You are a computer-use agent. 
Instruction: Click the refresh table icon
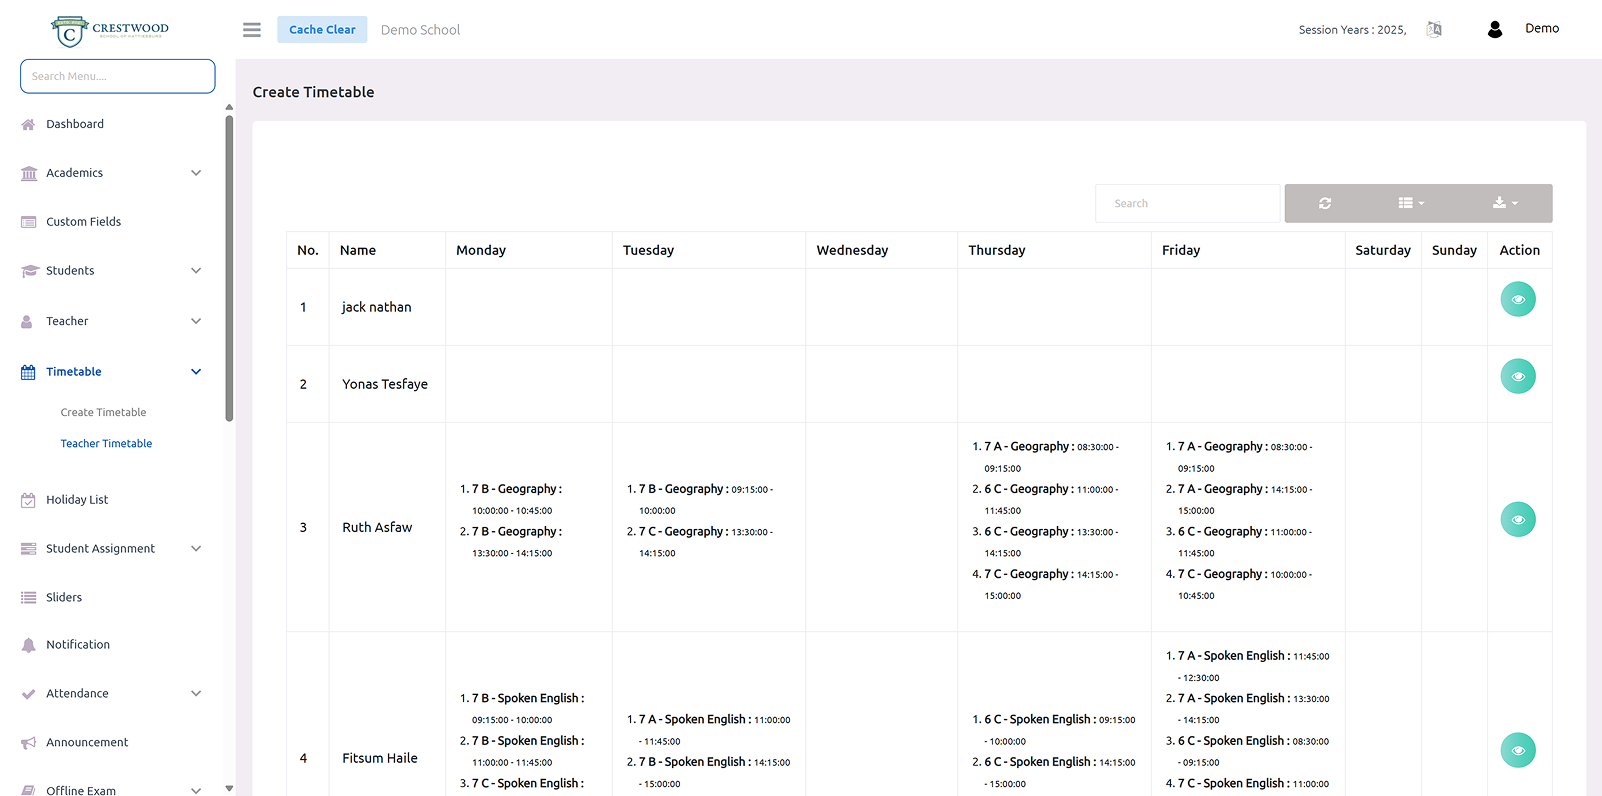point(1324,203)
